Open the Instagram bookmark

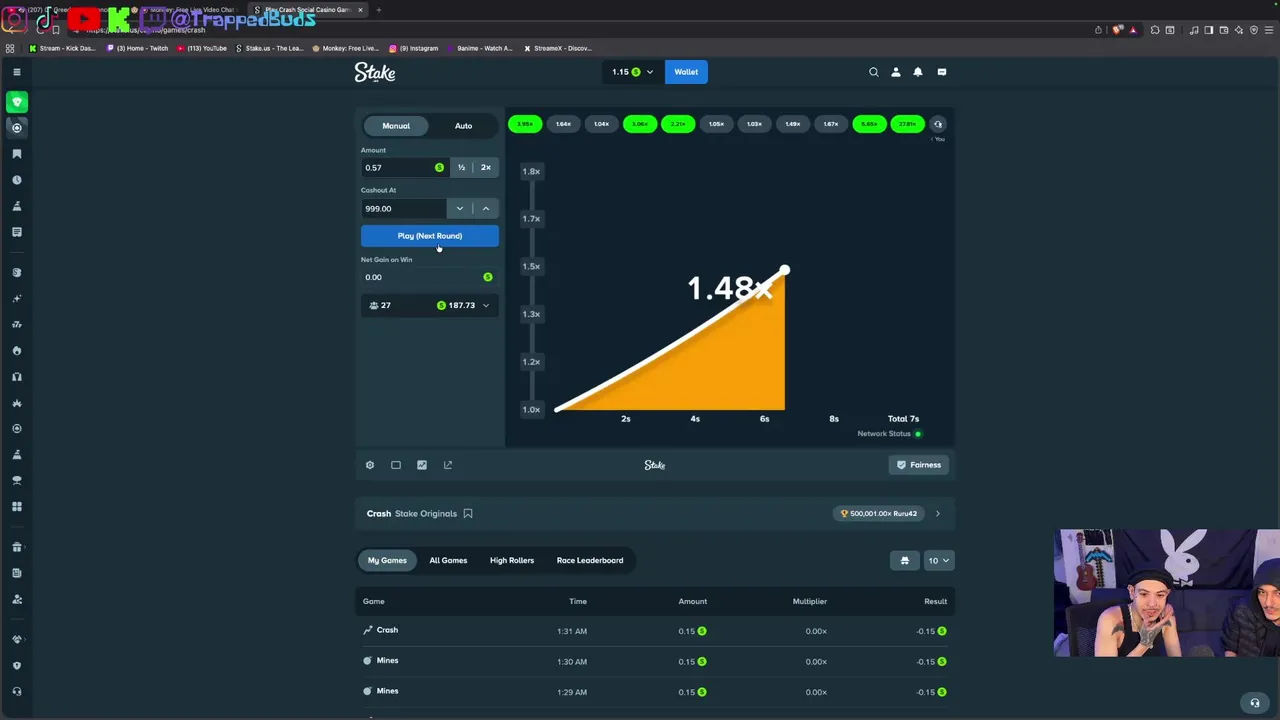[414, 48]
